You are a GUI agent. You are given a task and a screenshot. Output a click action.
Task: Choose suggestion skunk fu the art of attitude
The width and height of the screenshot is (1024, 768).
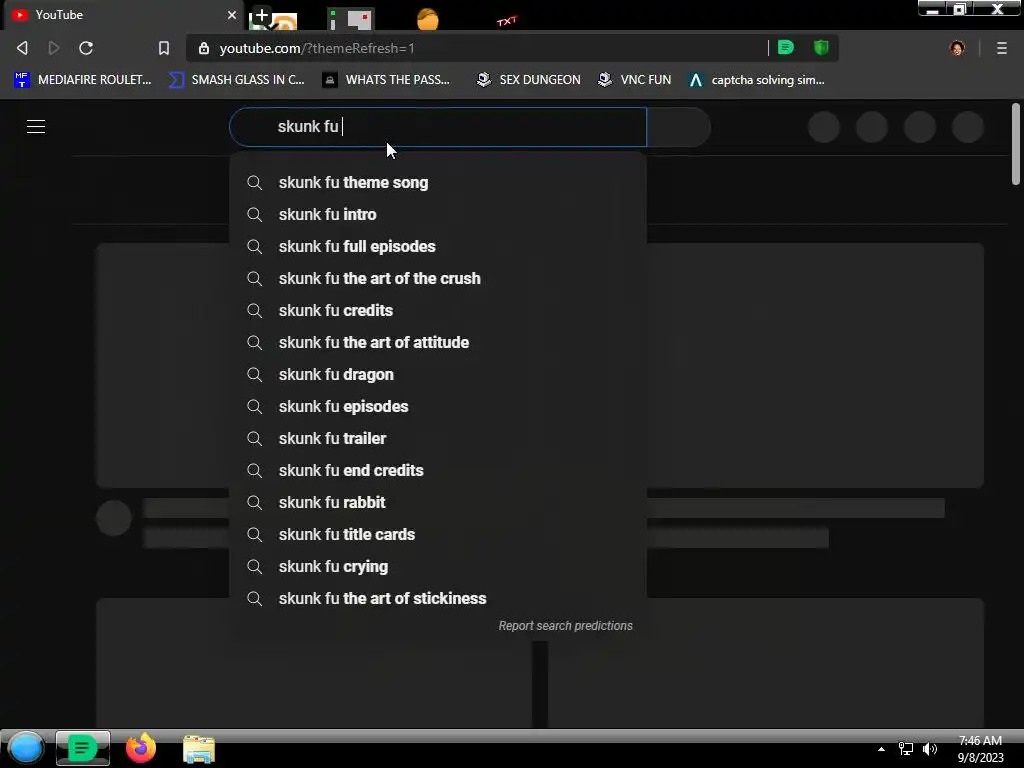[x=438, y=343]
